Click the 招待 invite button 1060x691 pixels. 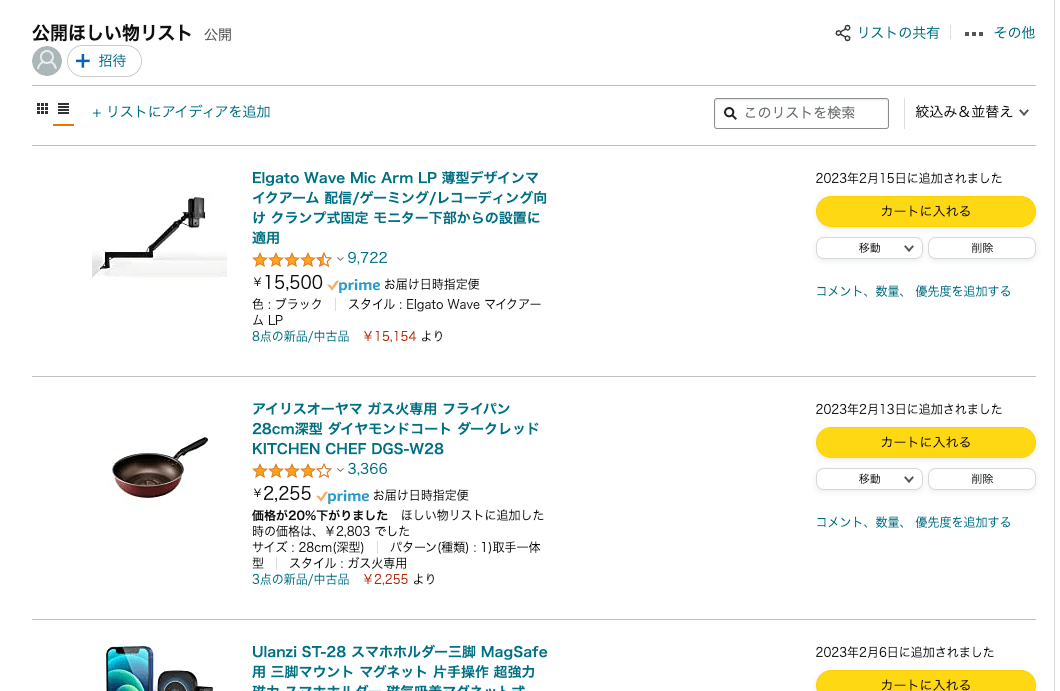[104, 61]
